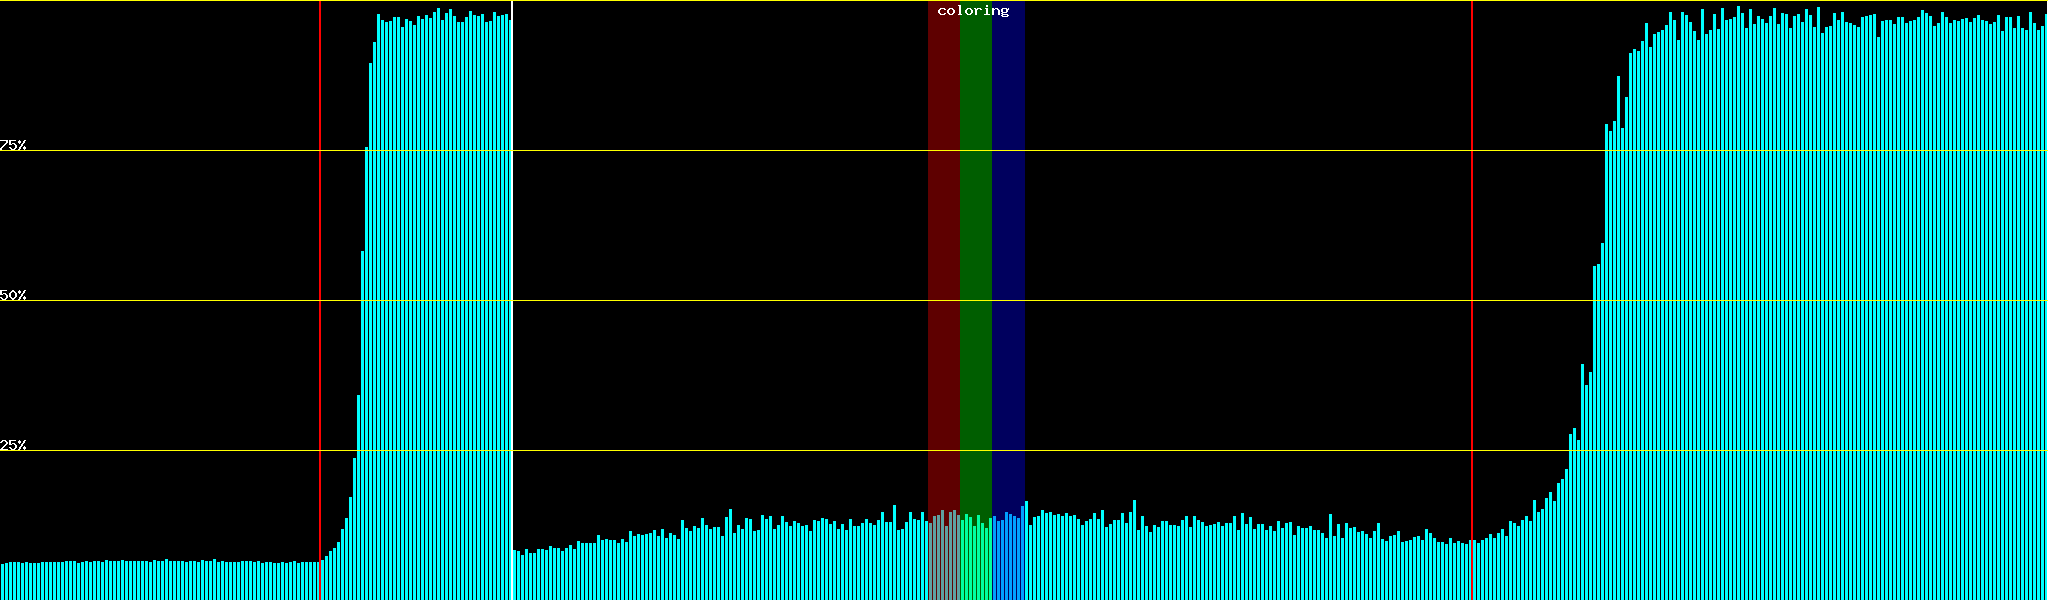Click the low cyan bars between blue band and right red line
The image size is (2048, 600).
(1250, 565)
